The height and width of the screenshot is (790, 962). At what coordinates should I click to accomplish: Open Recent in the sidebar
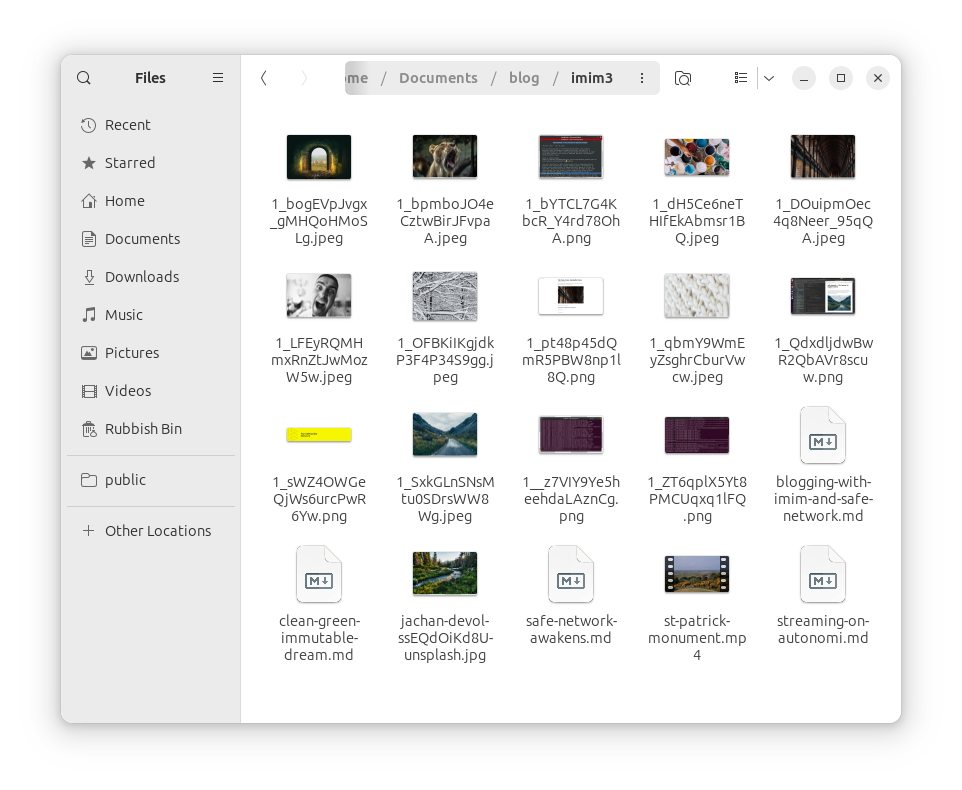(x=127, y=125)
